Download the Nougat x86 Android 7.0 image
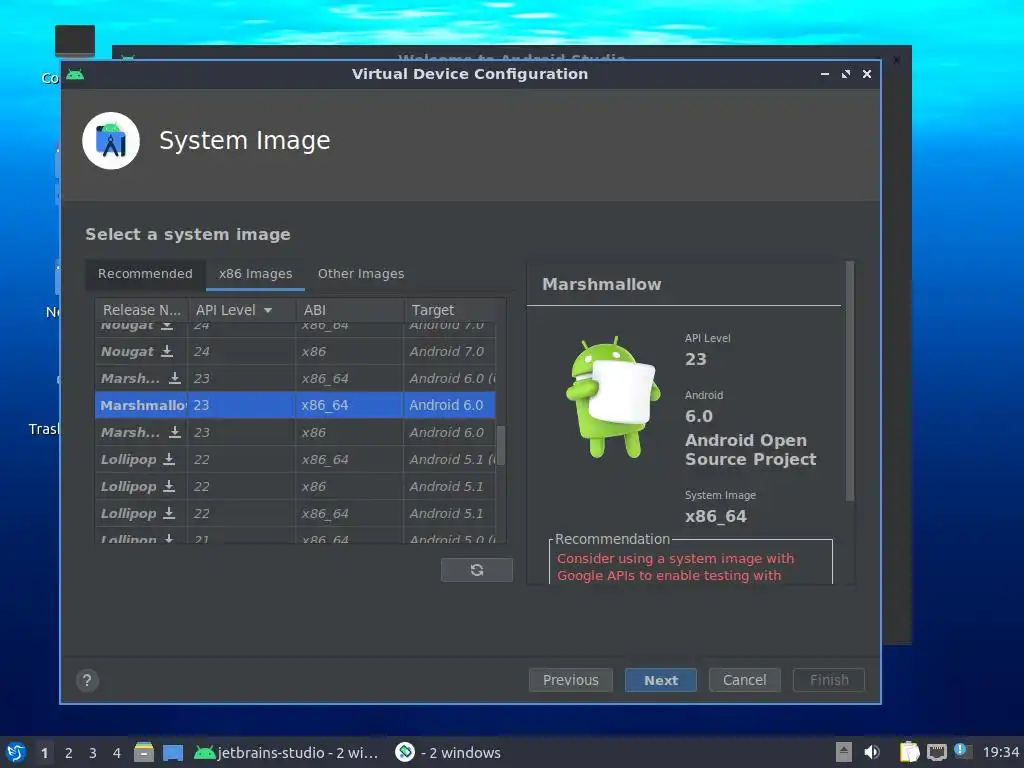 coord(167,351)
